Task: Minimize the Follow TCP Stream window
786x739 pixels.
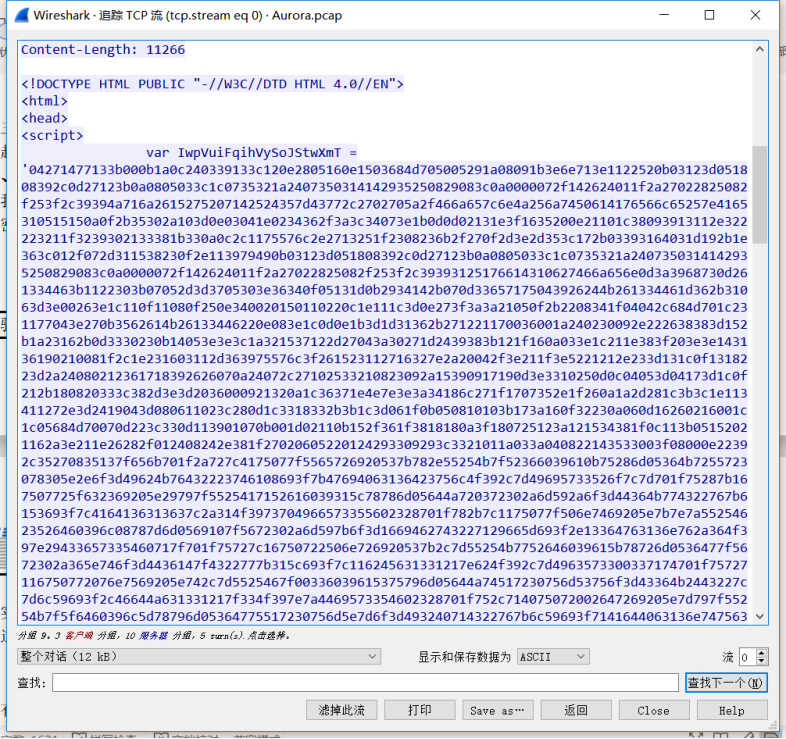Action: pos(664,15)
